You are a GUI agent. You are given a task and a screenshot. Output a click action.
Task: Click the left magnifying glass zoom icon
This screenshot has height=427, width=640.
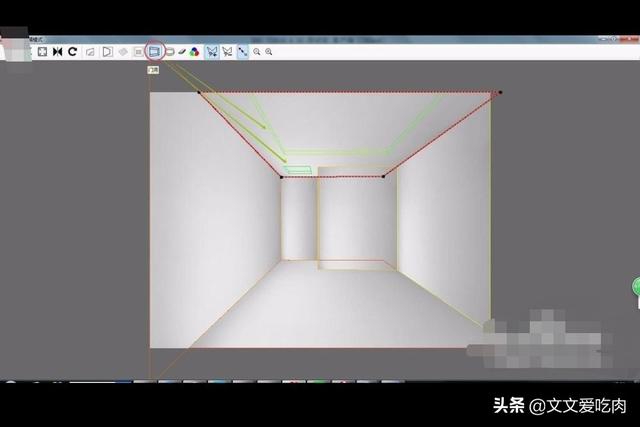click(257, 50)
